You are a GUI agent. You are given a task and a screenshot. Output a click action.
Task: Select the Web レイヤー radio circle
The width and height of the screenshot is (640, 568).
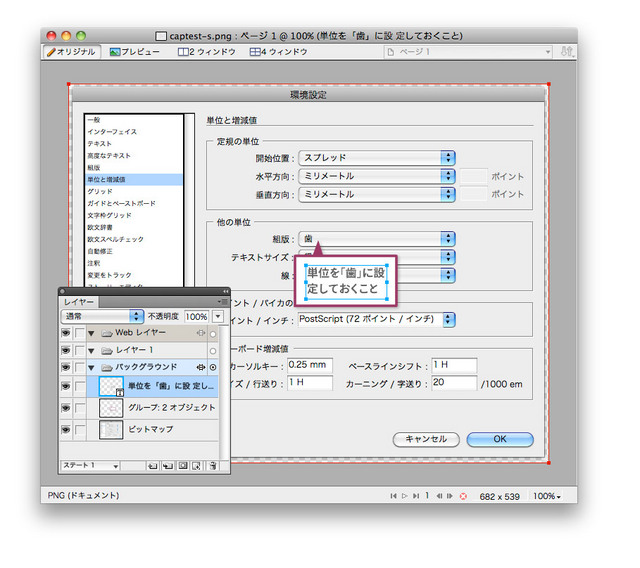[x=213, y=334]
